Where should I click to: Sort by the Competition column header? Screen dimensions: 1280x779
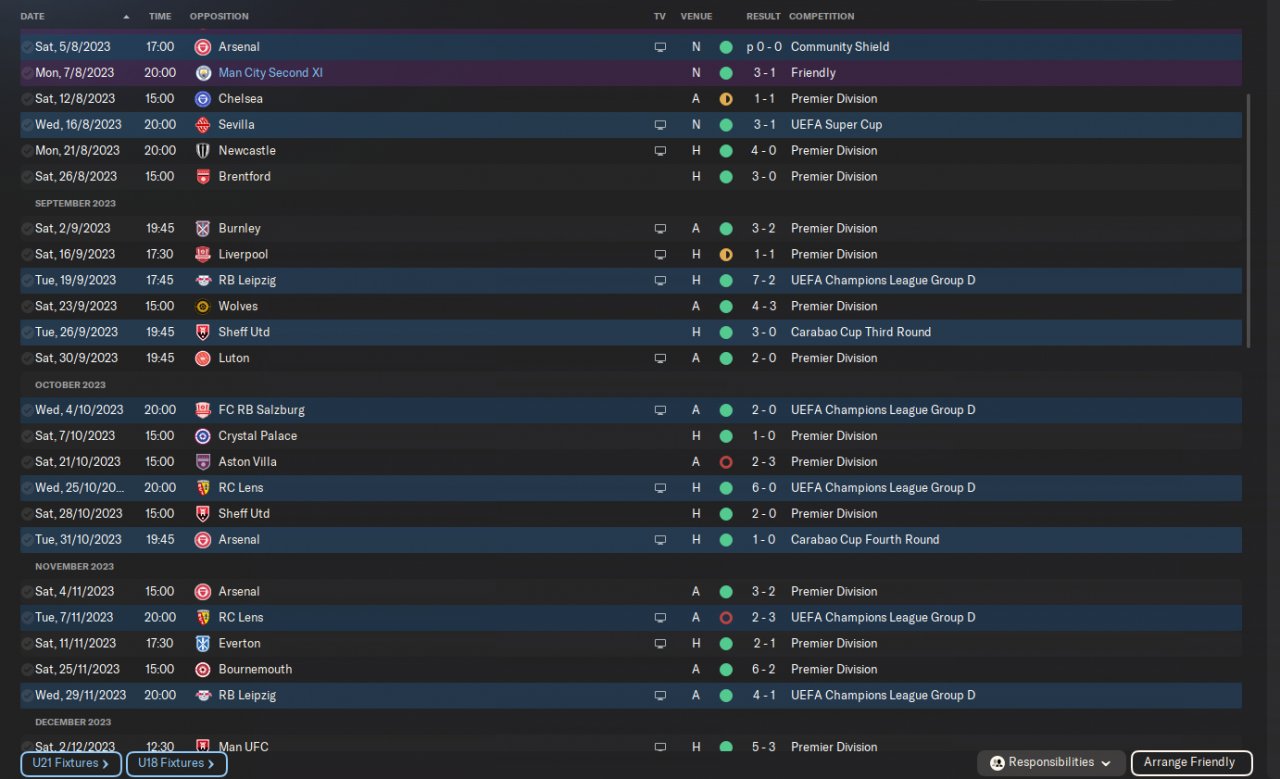[x=821, y=17]
